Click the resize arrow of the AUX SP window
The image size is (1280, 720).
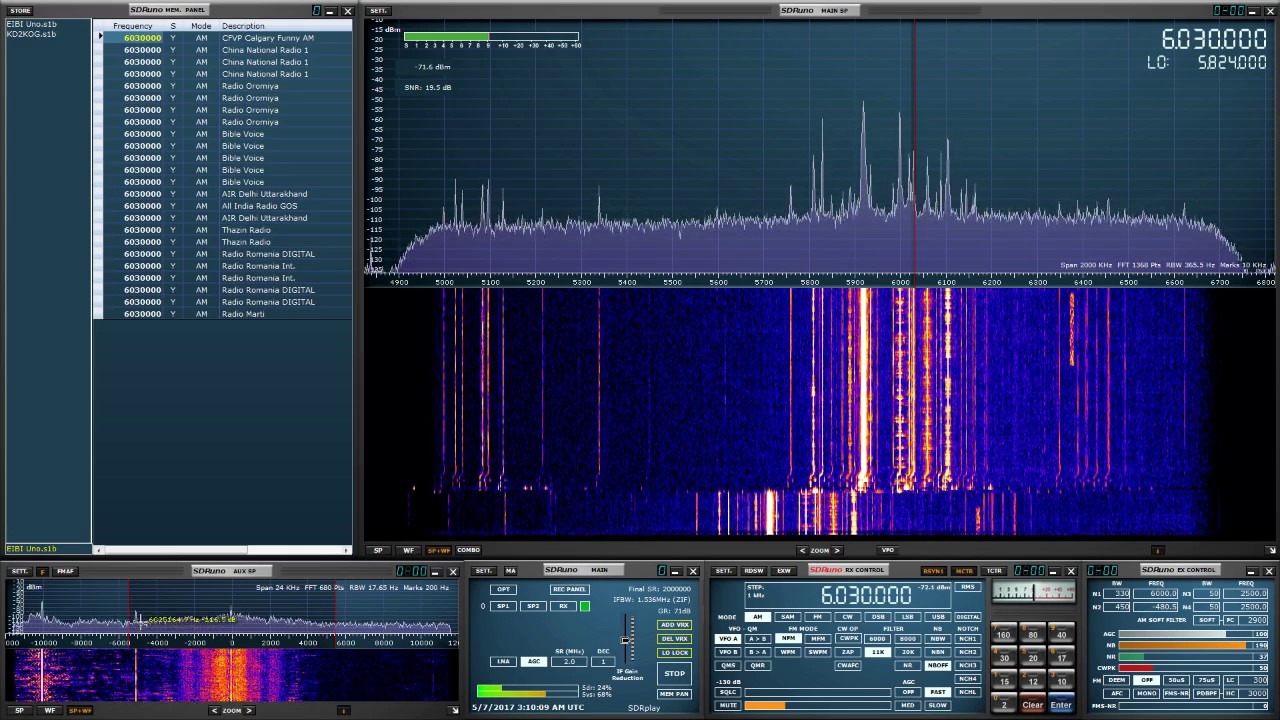coord(454,710)
